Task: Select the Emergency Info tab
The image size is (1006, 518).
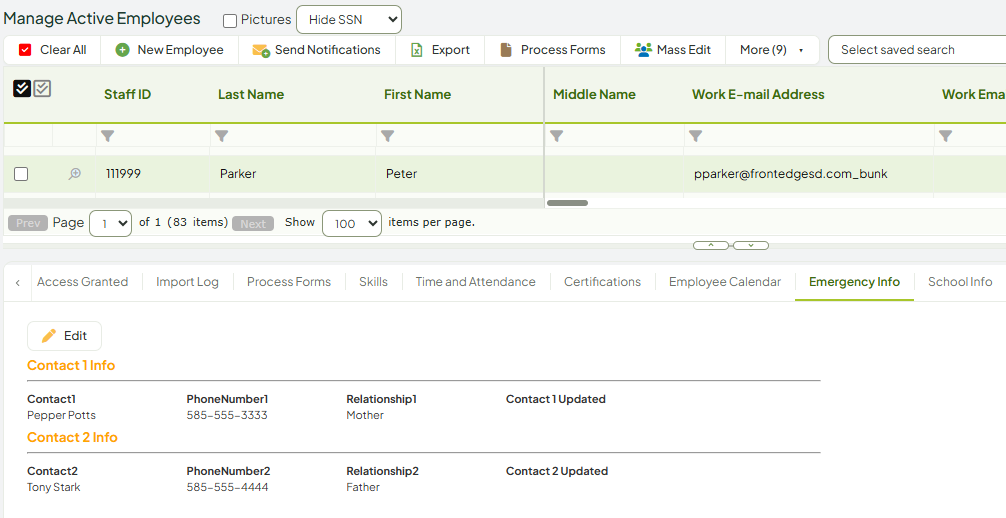Action: click(x=855, y=282)
